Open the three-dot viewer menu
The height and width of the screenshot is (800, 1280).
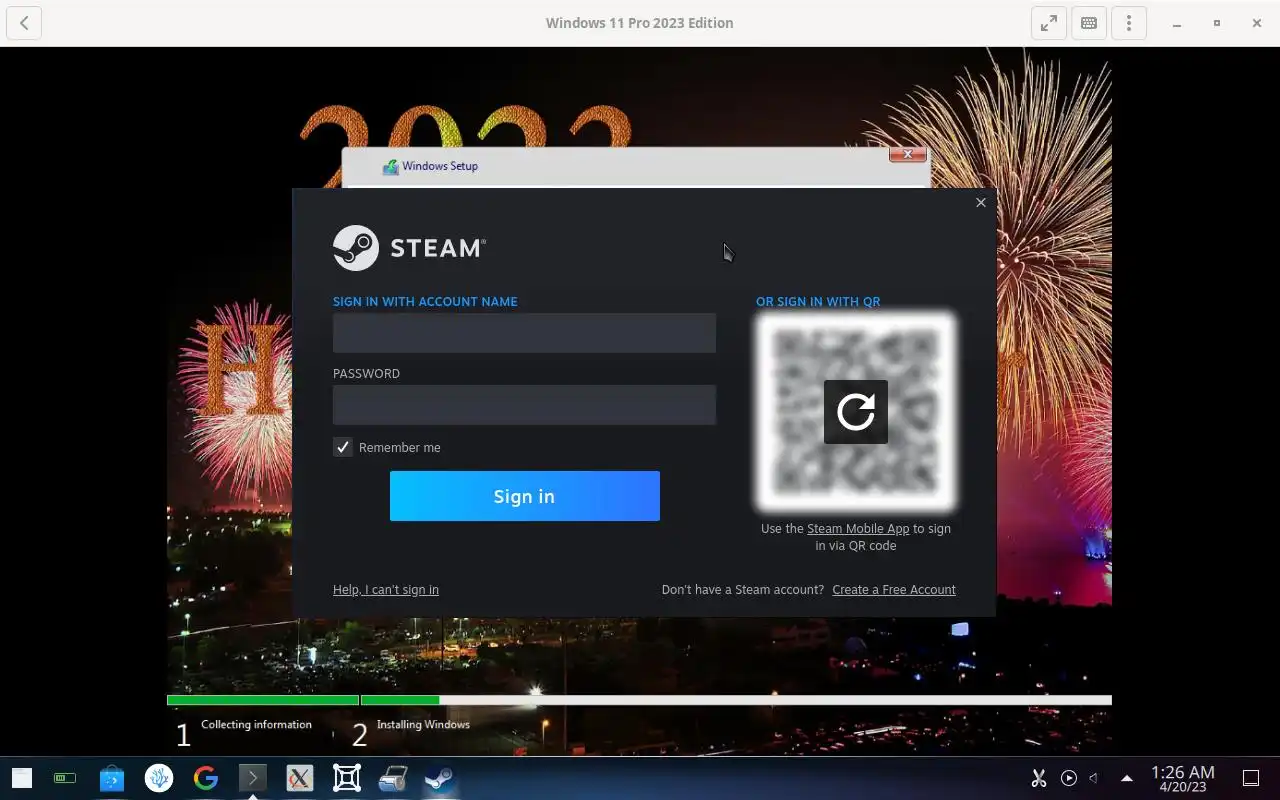[x=1129, y=23]
